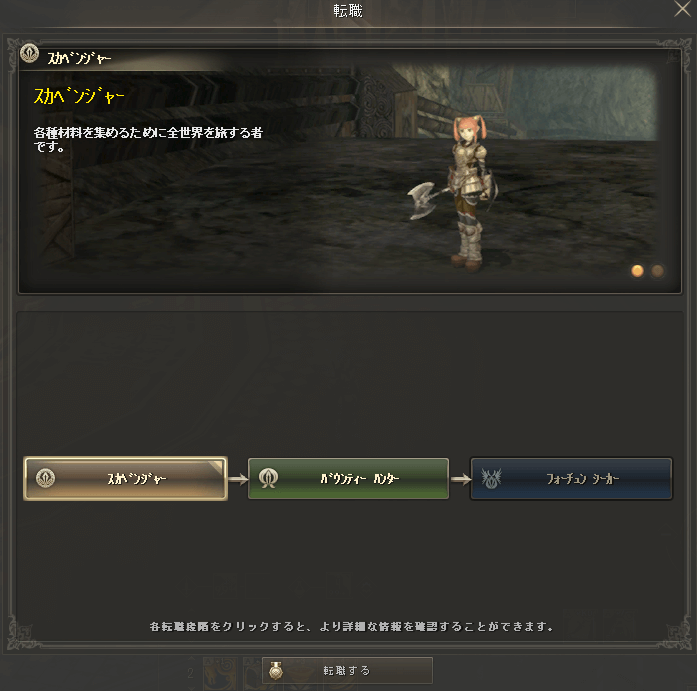This screenshot has height=691, width=697.
Task: Open the green バウンティーハンター job stage
Action: (348, 479)
